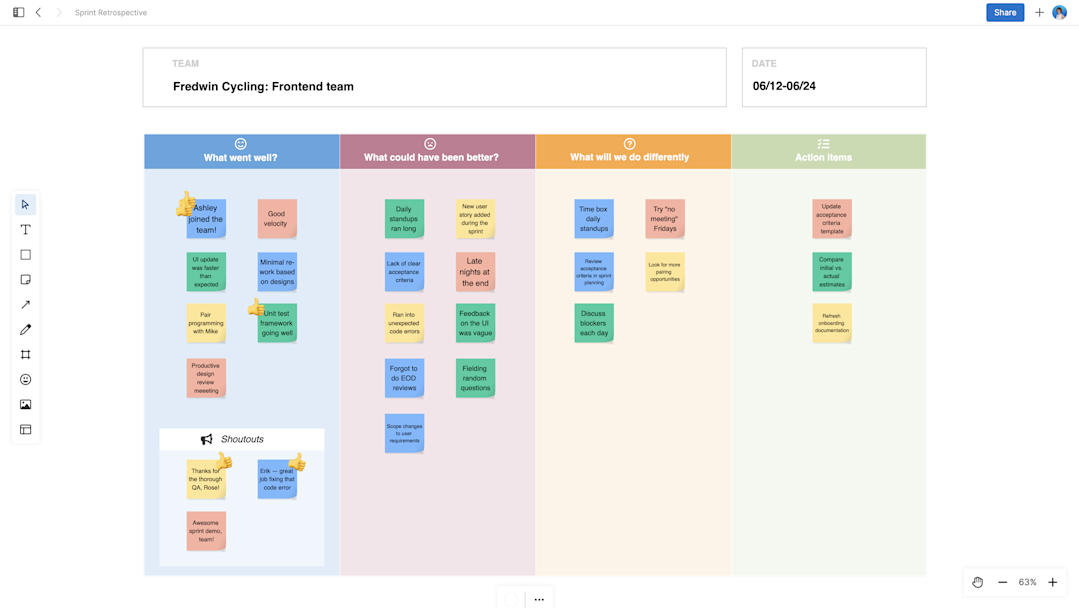Pick the Sticky note tool
The image size is (1079, 608).
pos(25,279)
